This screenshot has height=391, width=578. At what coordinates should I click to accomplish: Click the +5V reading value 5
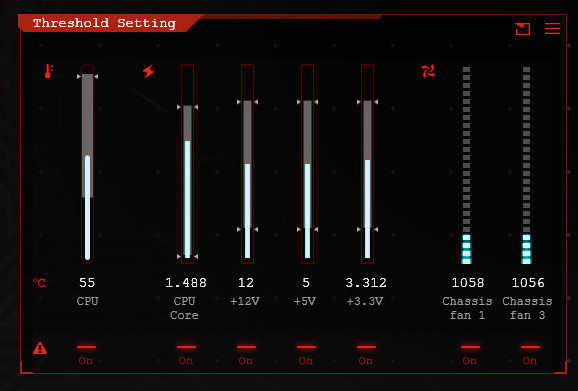point(306,283)
